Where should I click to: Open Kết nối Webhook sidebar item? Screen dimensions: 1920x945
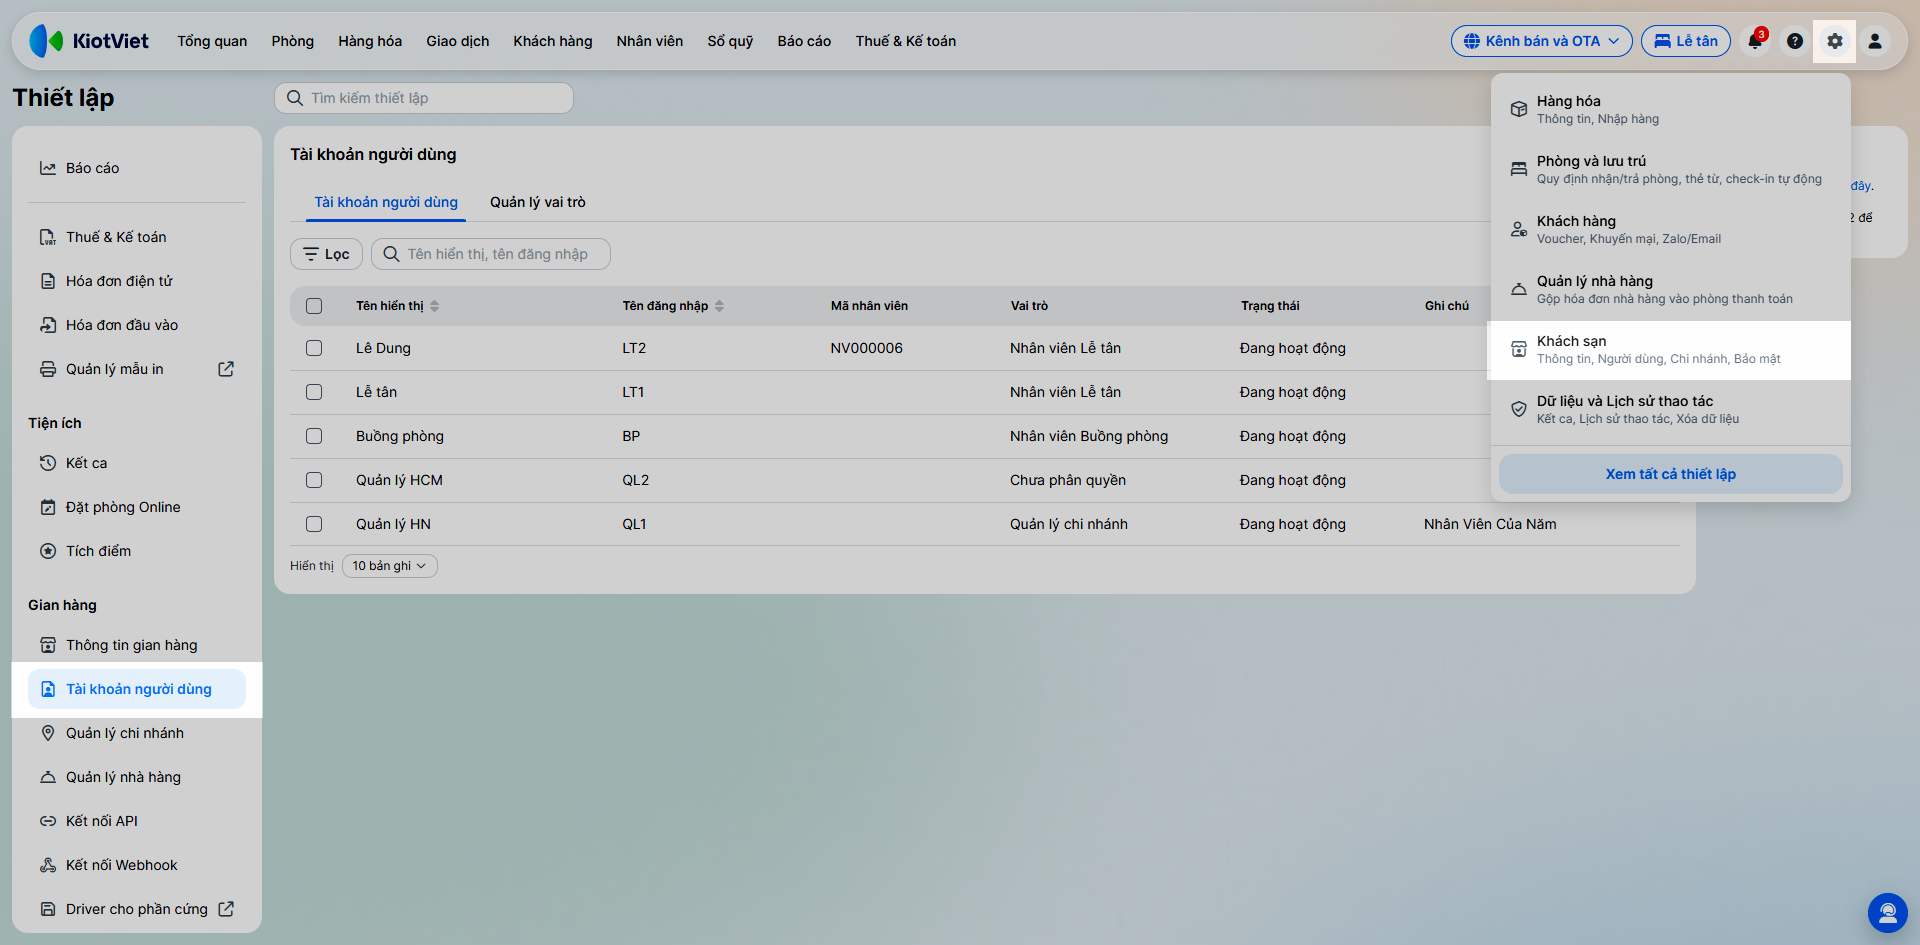(x=137, y=865)
